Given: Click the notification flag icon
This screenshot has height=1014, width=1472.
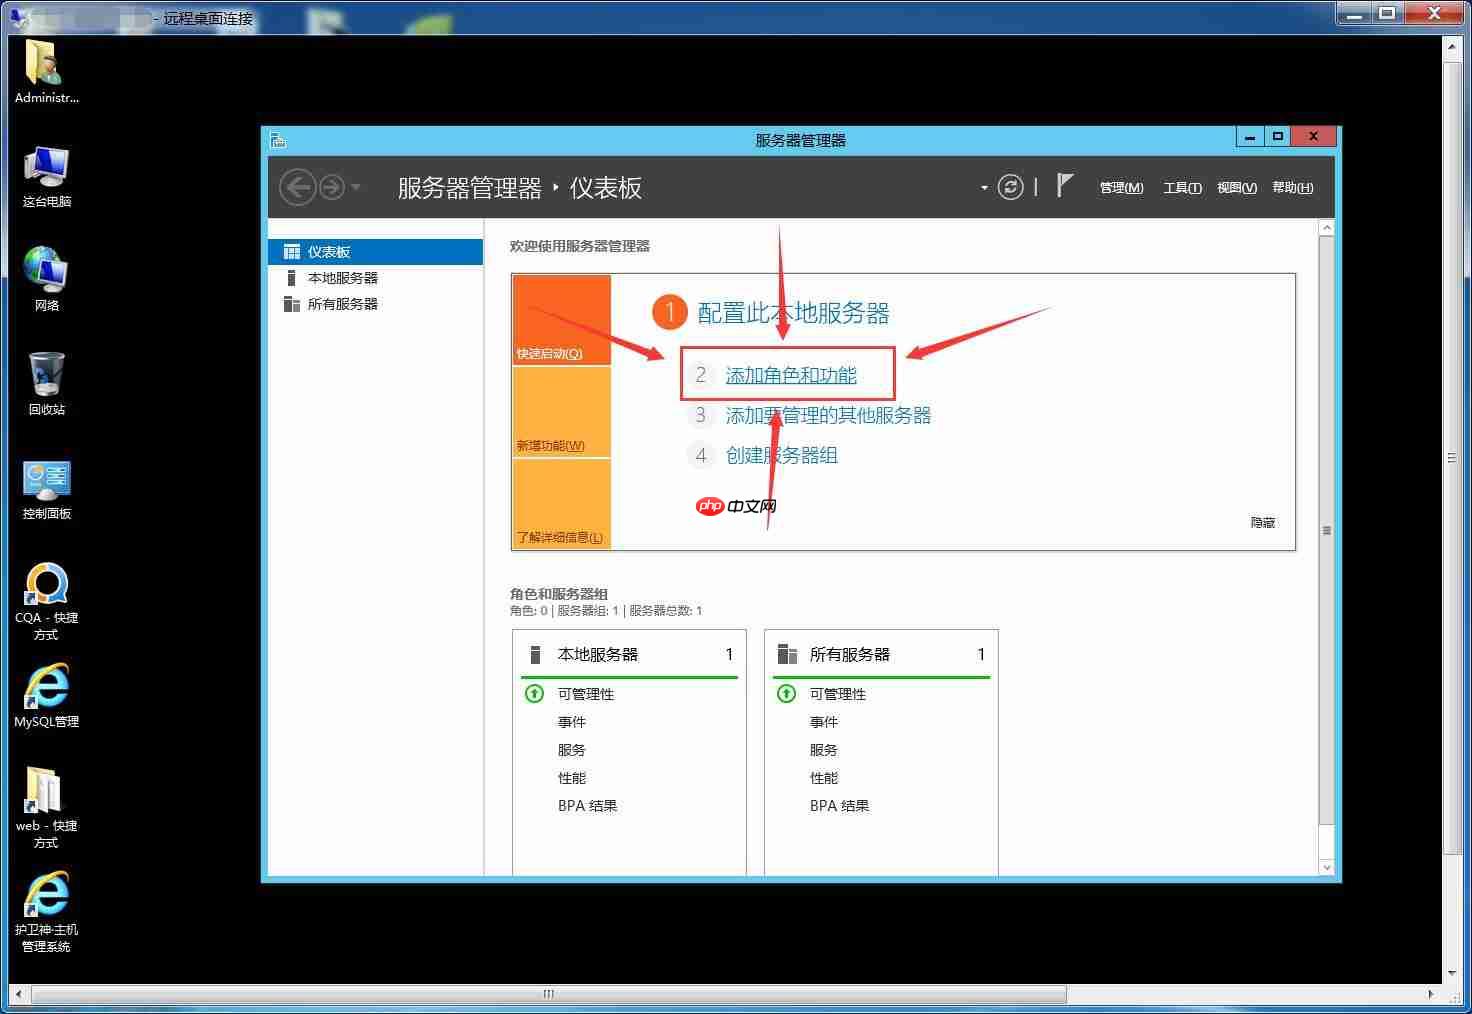Looking at the screenshot, I should (1066, 185).
